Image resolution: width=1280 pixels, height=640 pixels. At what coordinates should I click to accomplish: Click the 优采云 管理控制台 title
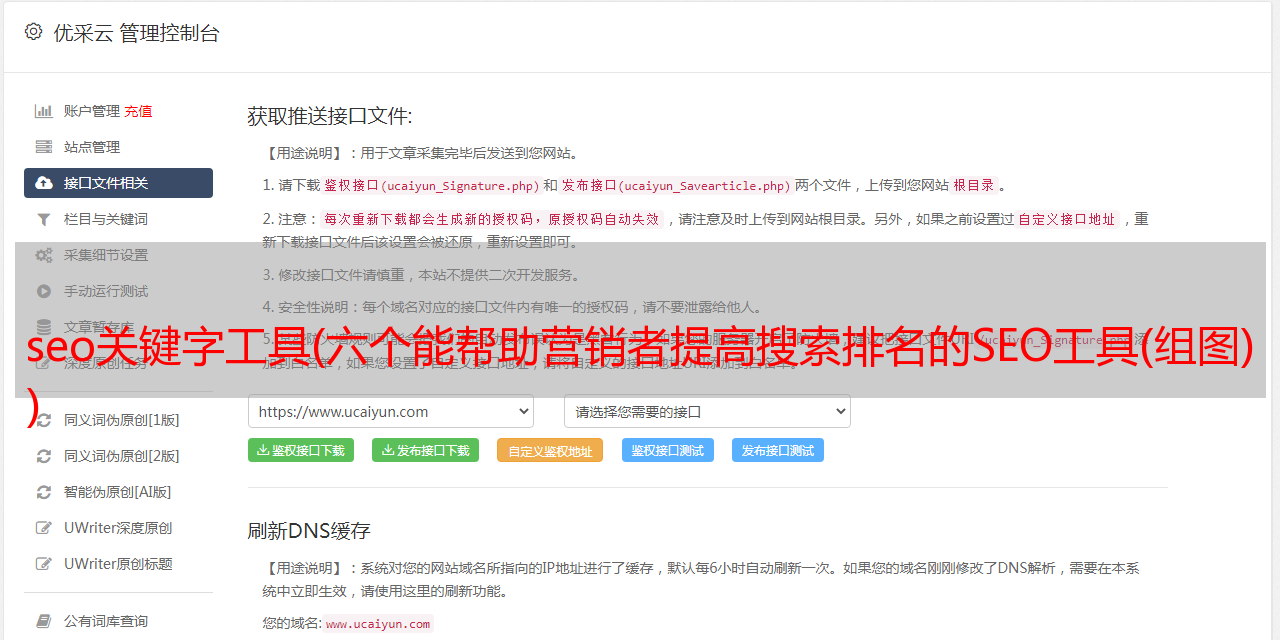136,33
